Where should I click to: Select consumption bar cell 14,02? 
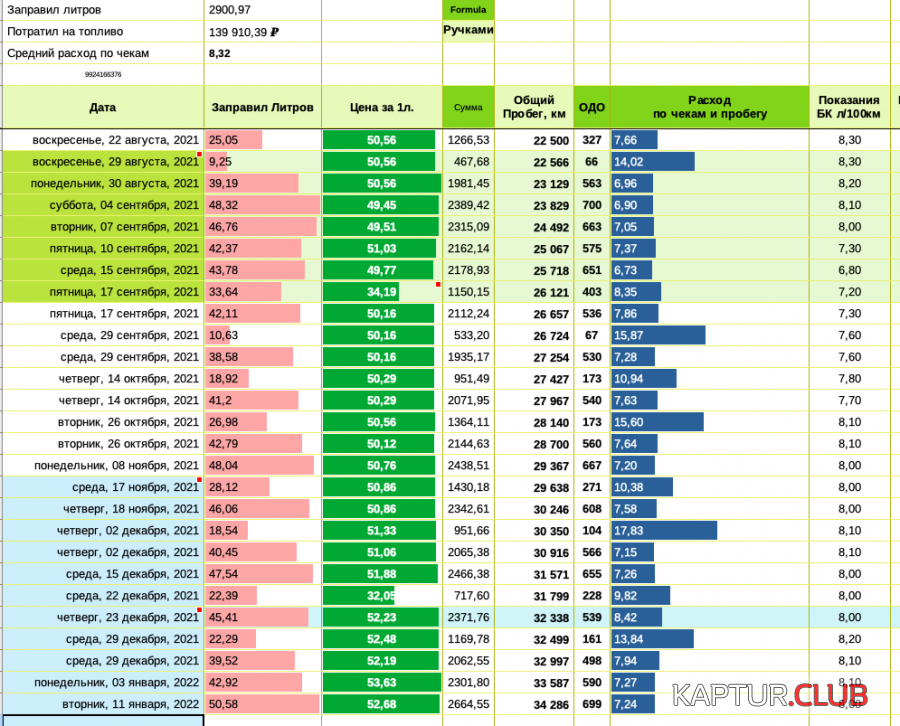(710, 162)
